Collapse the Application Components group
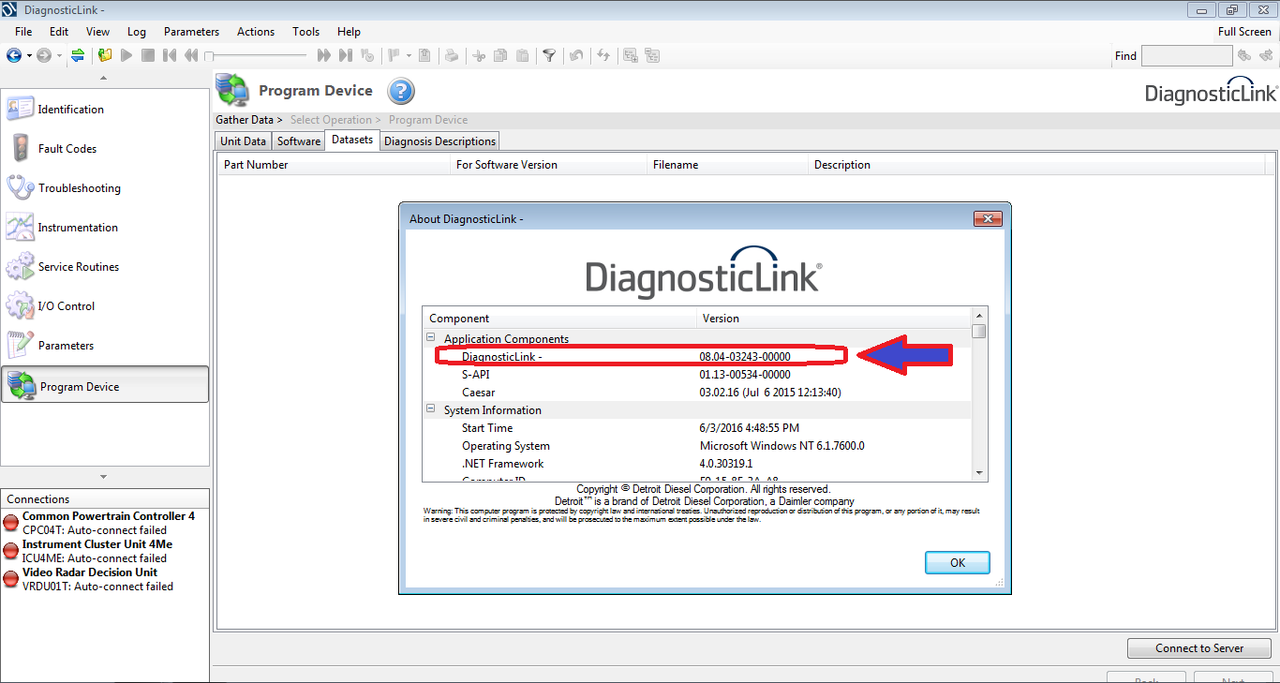 431,339
